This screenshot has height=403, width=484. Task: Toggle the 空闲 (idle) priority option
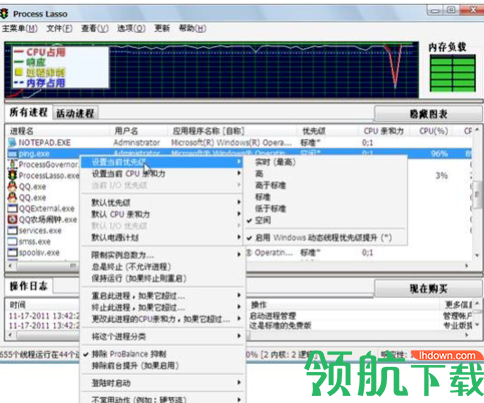[x=263, y=220]
